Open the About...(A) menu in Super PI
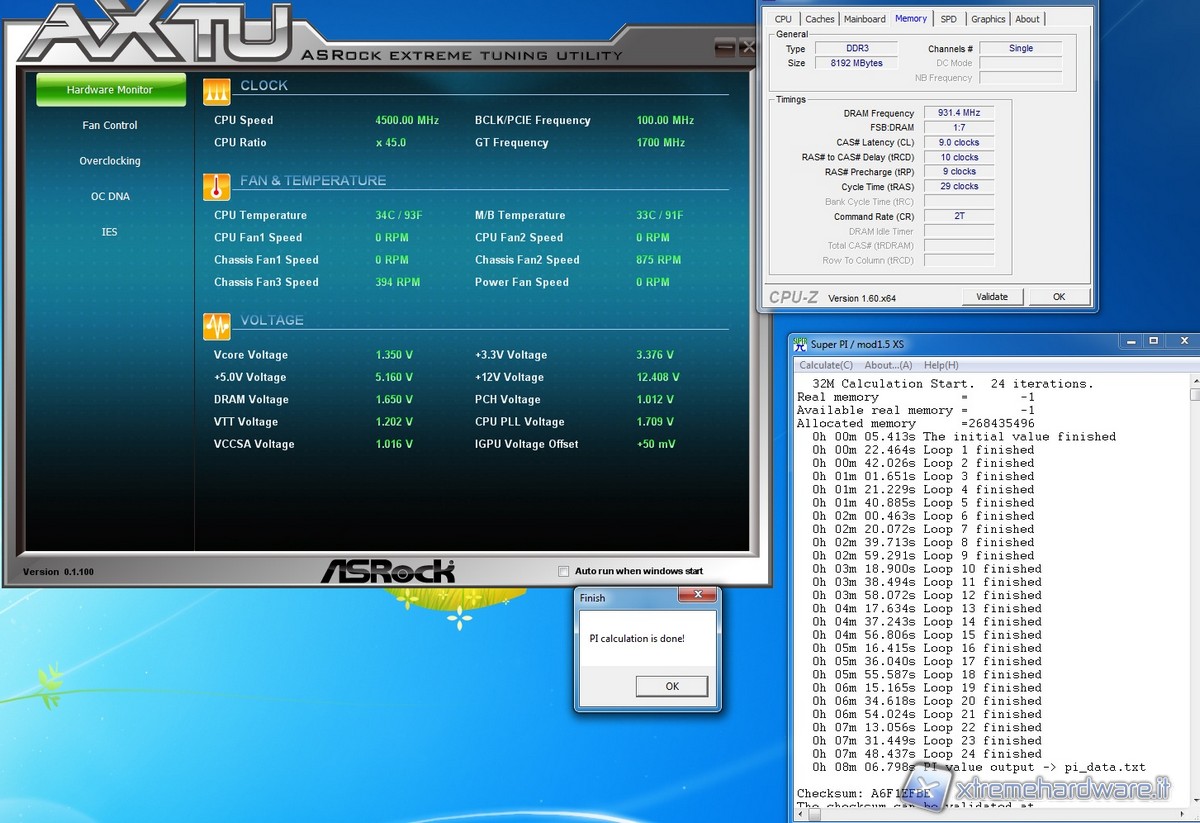 [888, 365]
